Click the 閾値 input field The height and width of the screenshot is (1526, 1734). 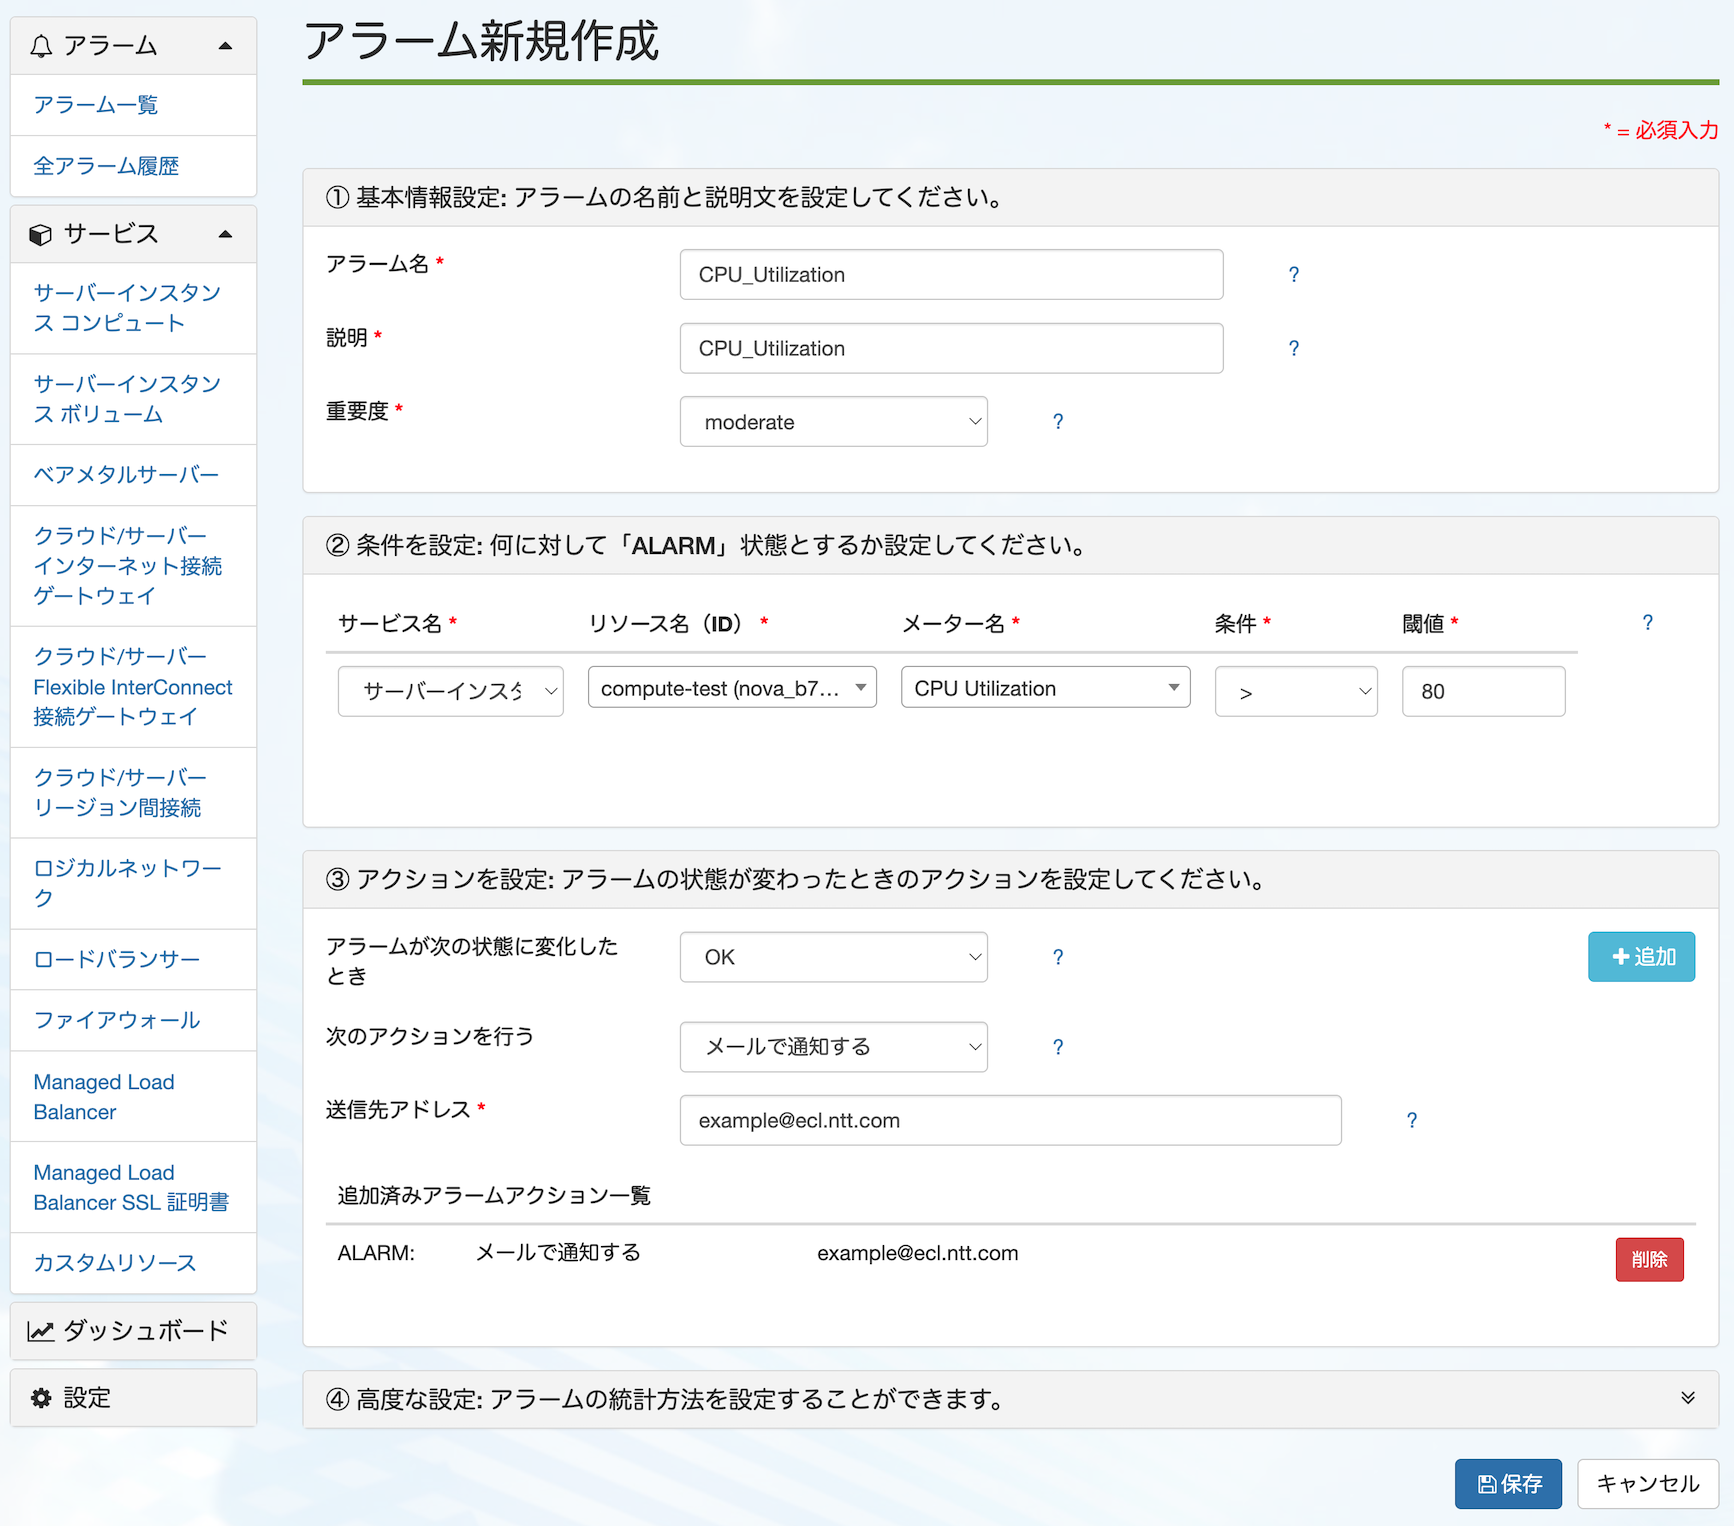1483,692
